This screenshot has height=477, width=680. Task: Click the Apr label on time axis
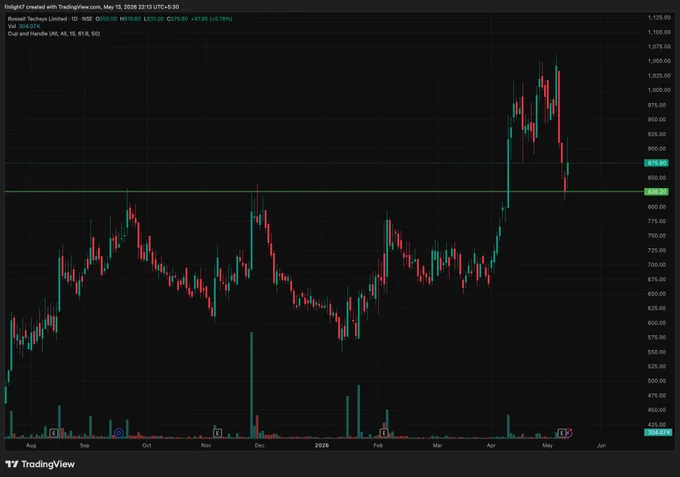tap(491, 445)
